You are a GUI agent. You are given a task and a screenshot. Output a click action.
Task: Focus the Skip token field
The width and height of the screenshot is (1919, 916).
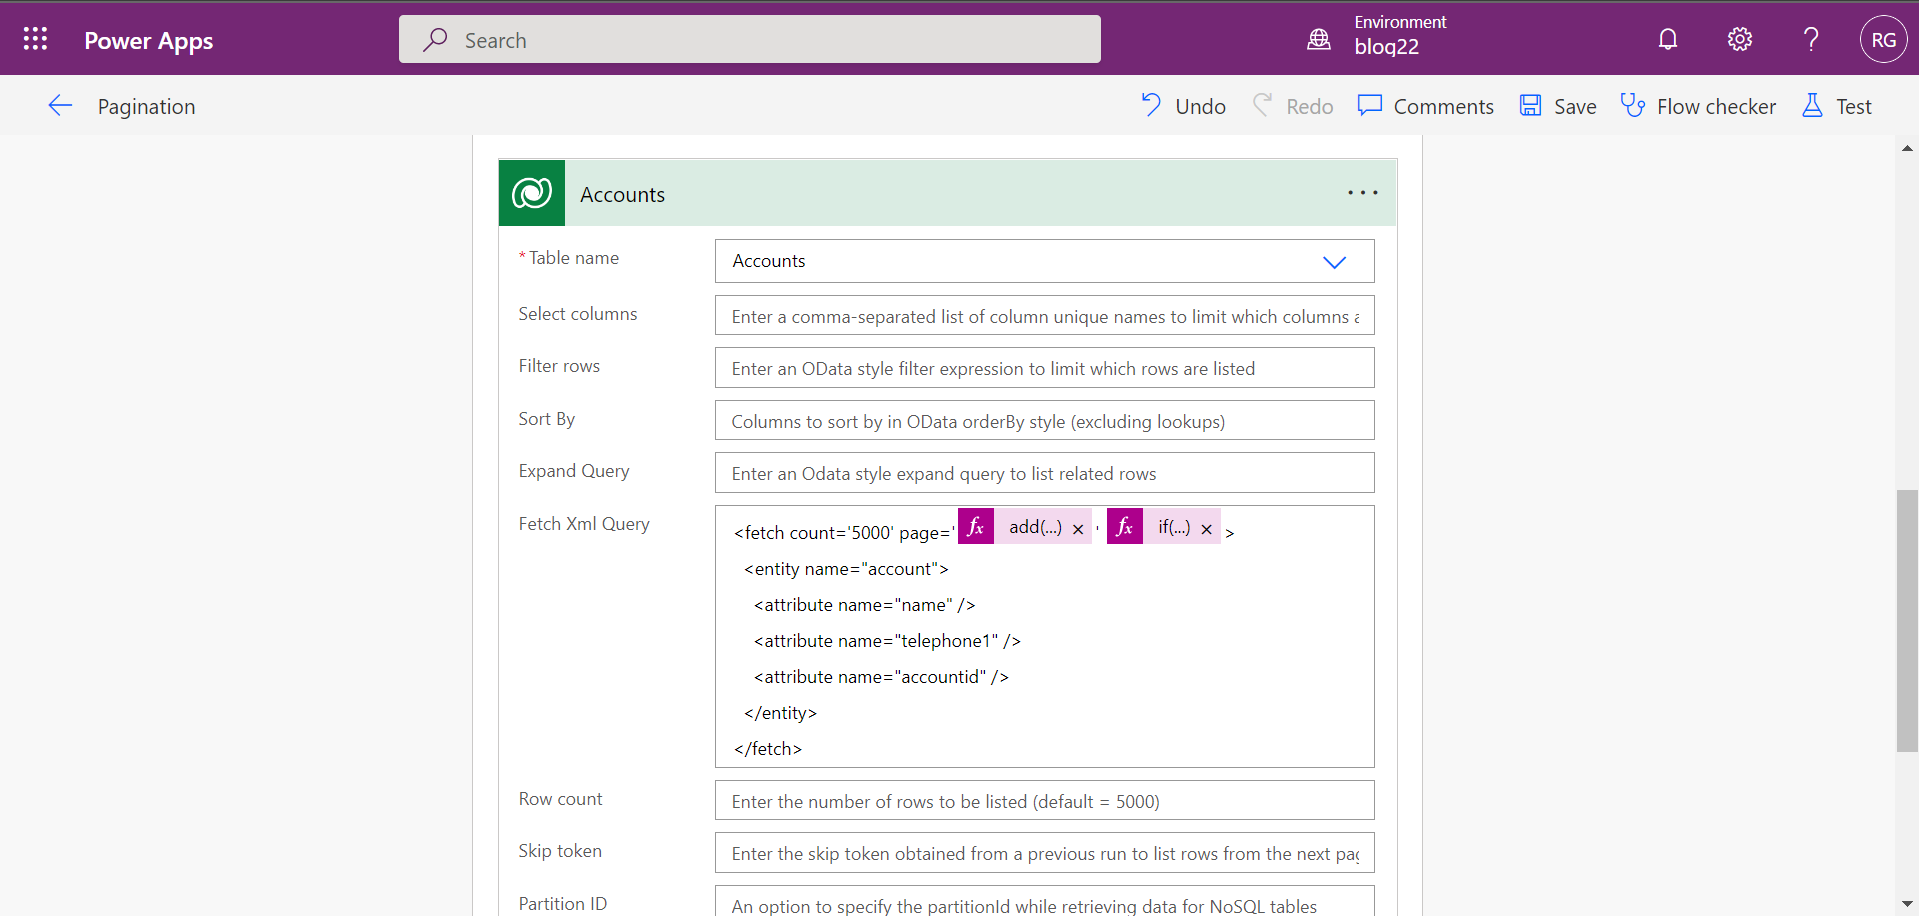click(1044, 852)
